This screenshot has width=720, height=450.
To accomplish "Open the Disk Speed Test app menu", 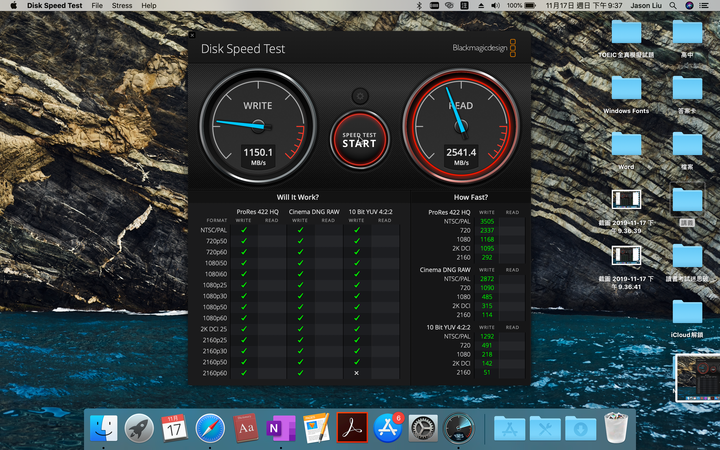I will click(x=54, y=6).
